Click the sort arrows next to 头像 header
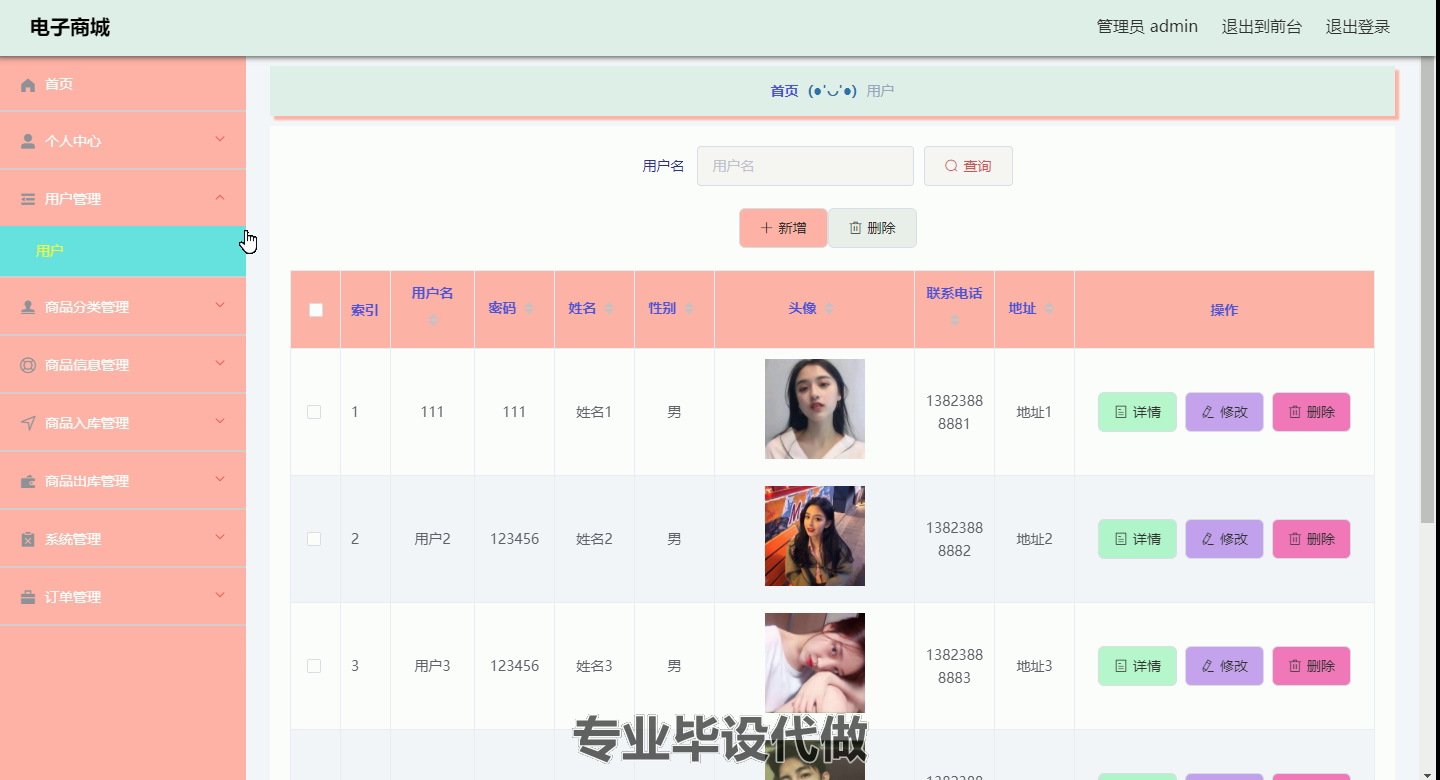This screenshot has height=780, width=1440. click(x=829, y=309)
